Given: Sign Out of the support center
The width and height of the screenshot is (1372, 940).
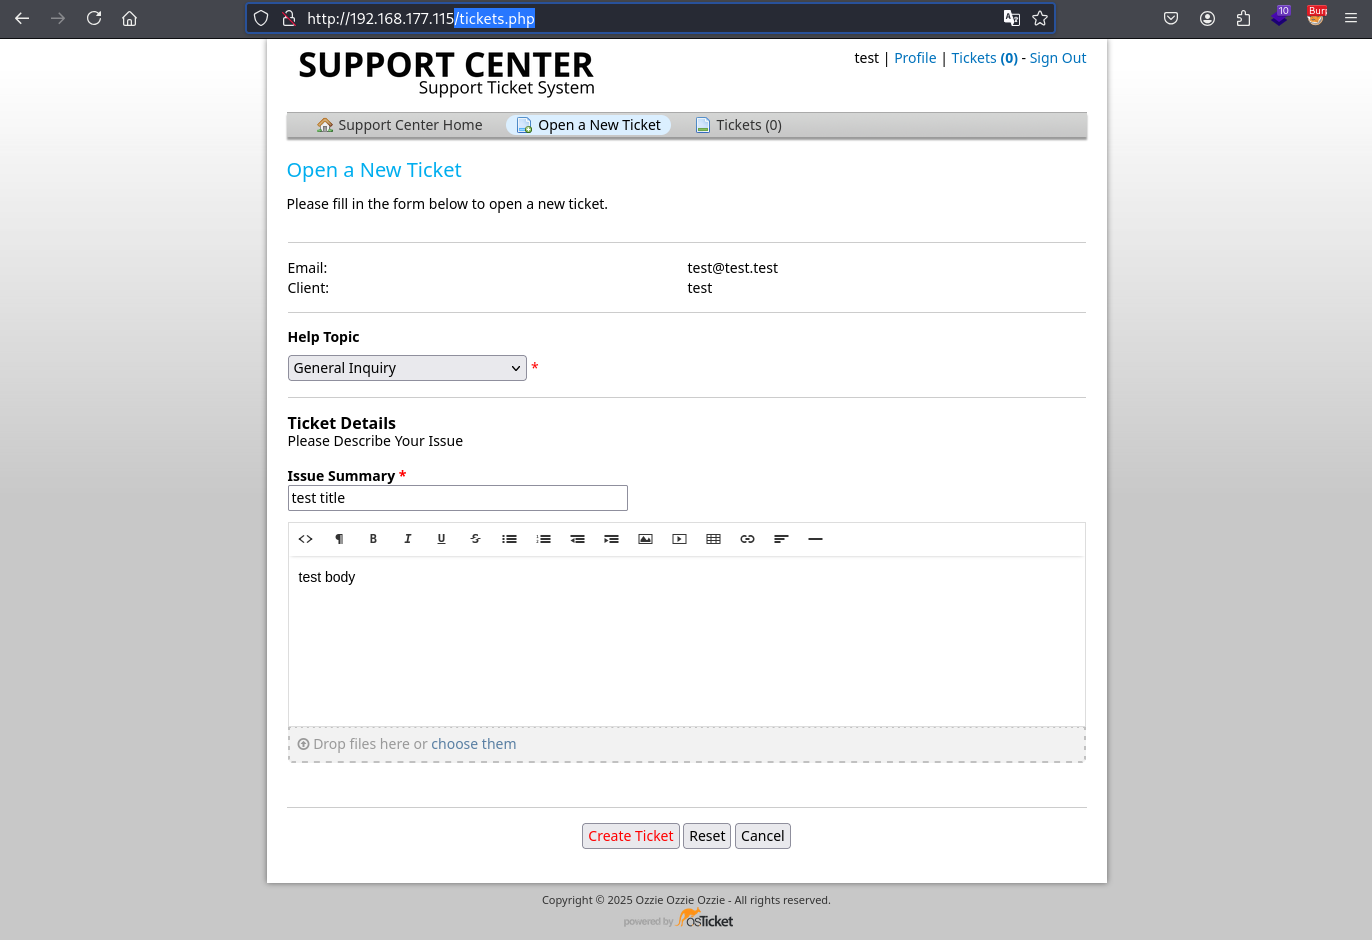Looking at the screenshot, I should (x=1058, y=58).
